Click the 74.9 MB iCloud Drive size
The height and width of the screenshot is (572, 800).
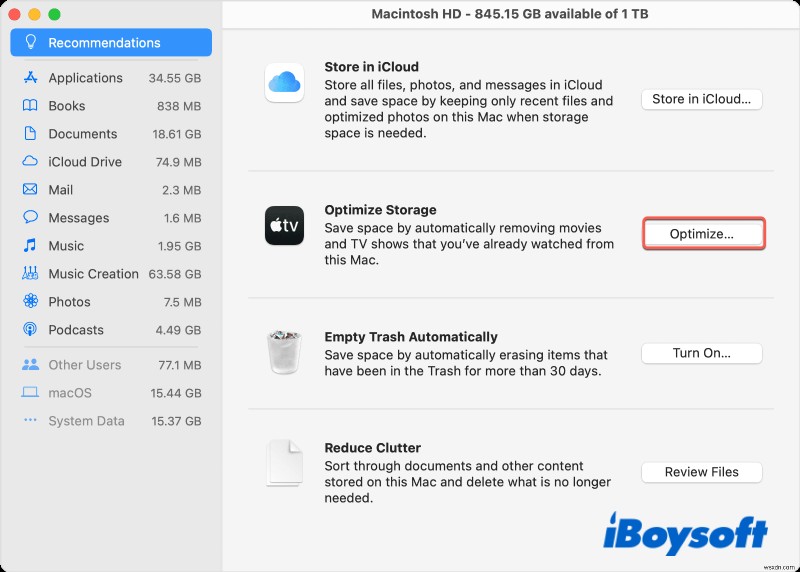click(178, 162)
